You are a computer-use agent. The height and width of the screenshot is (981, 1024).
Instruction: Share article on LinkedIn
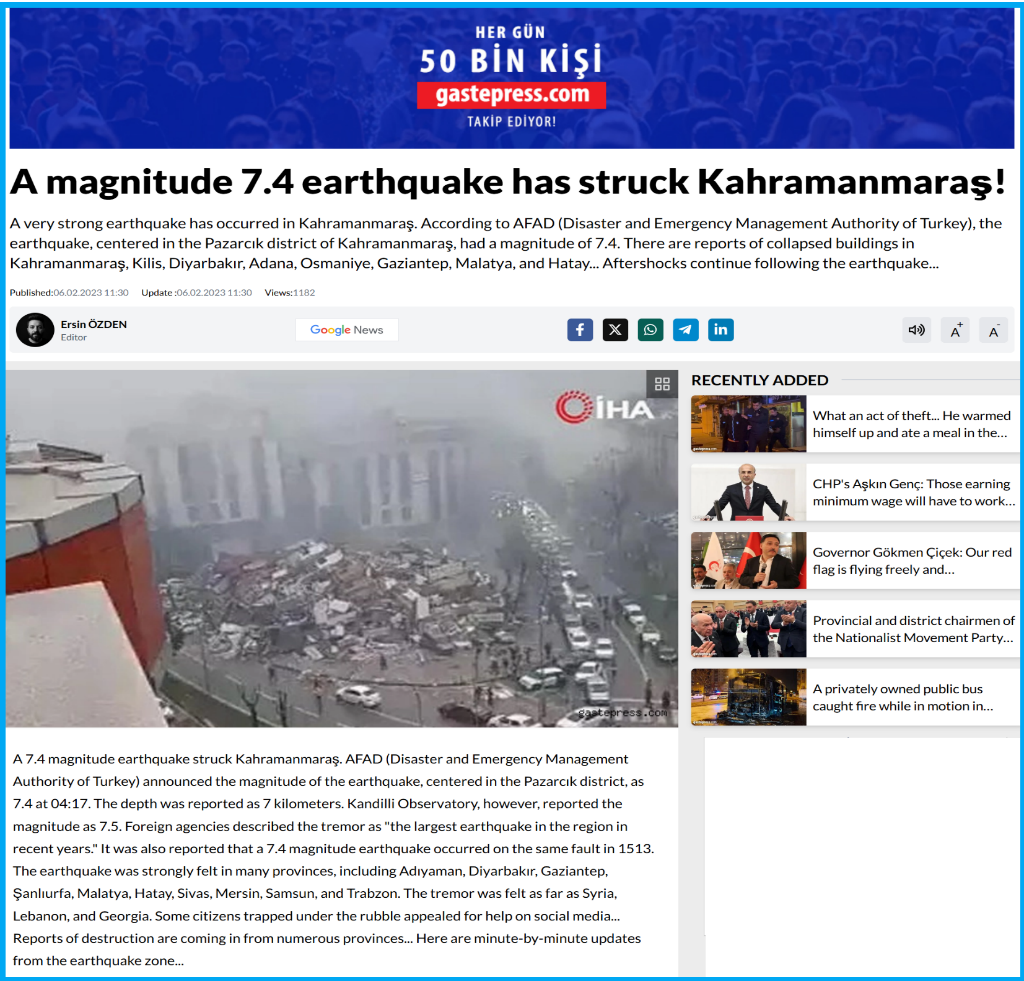(x=721, y=330)
